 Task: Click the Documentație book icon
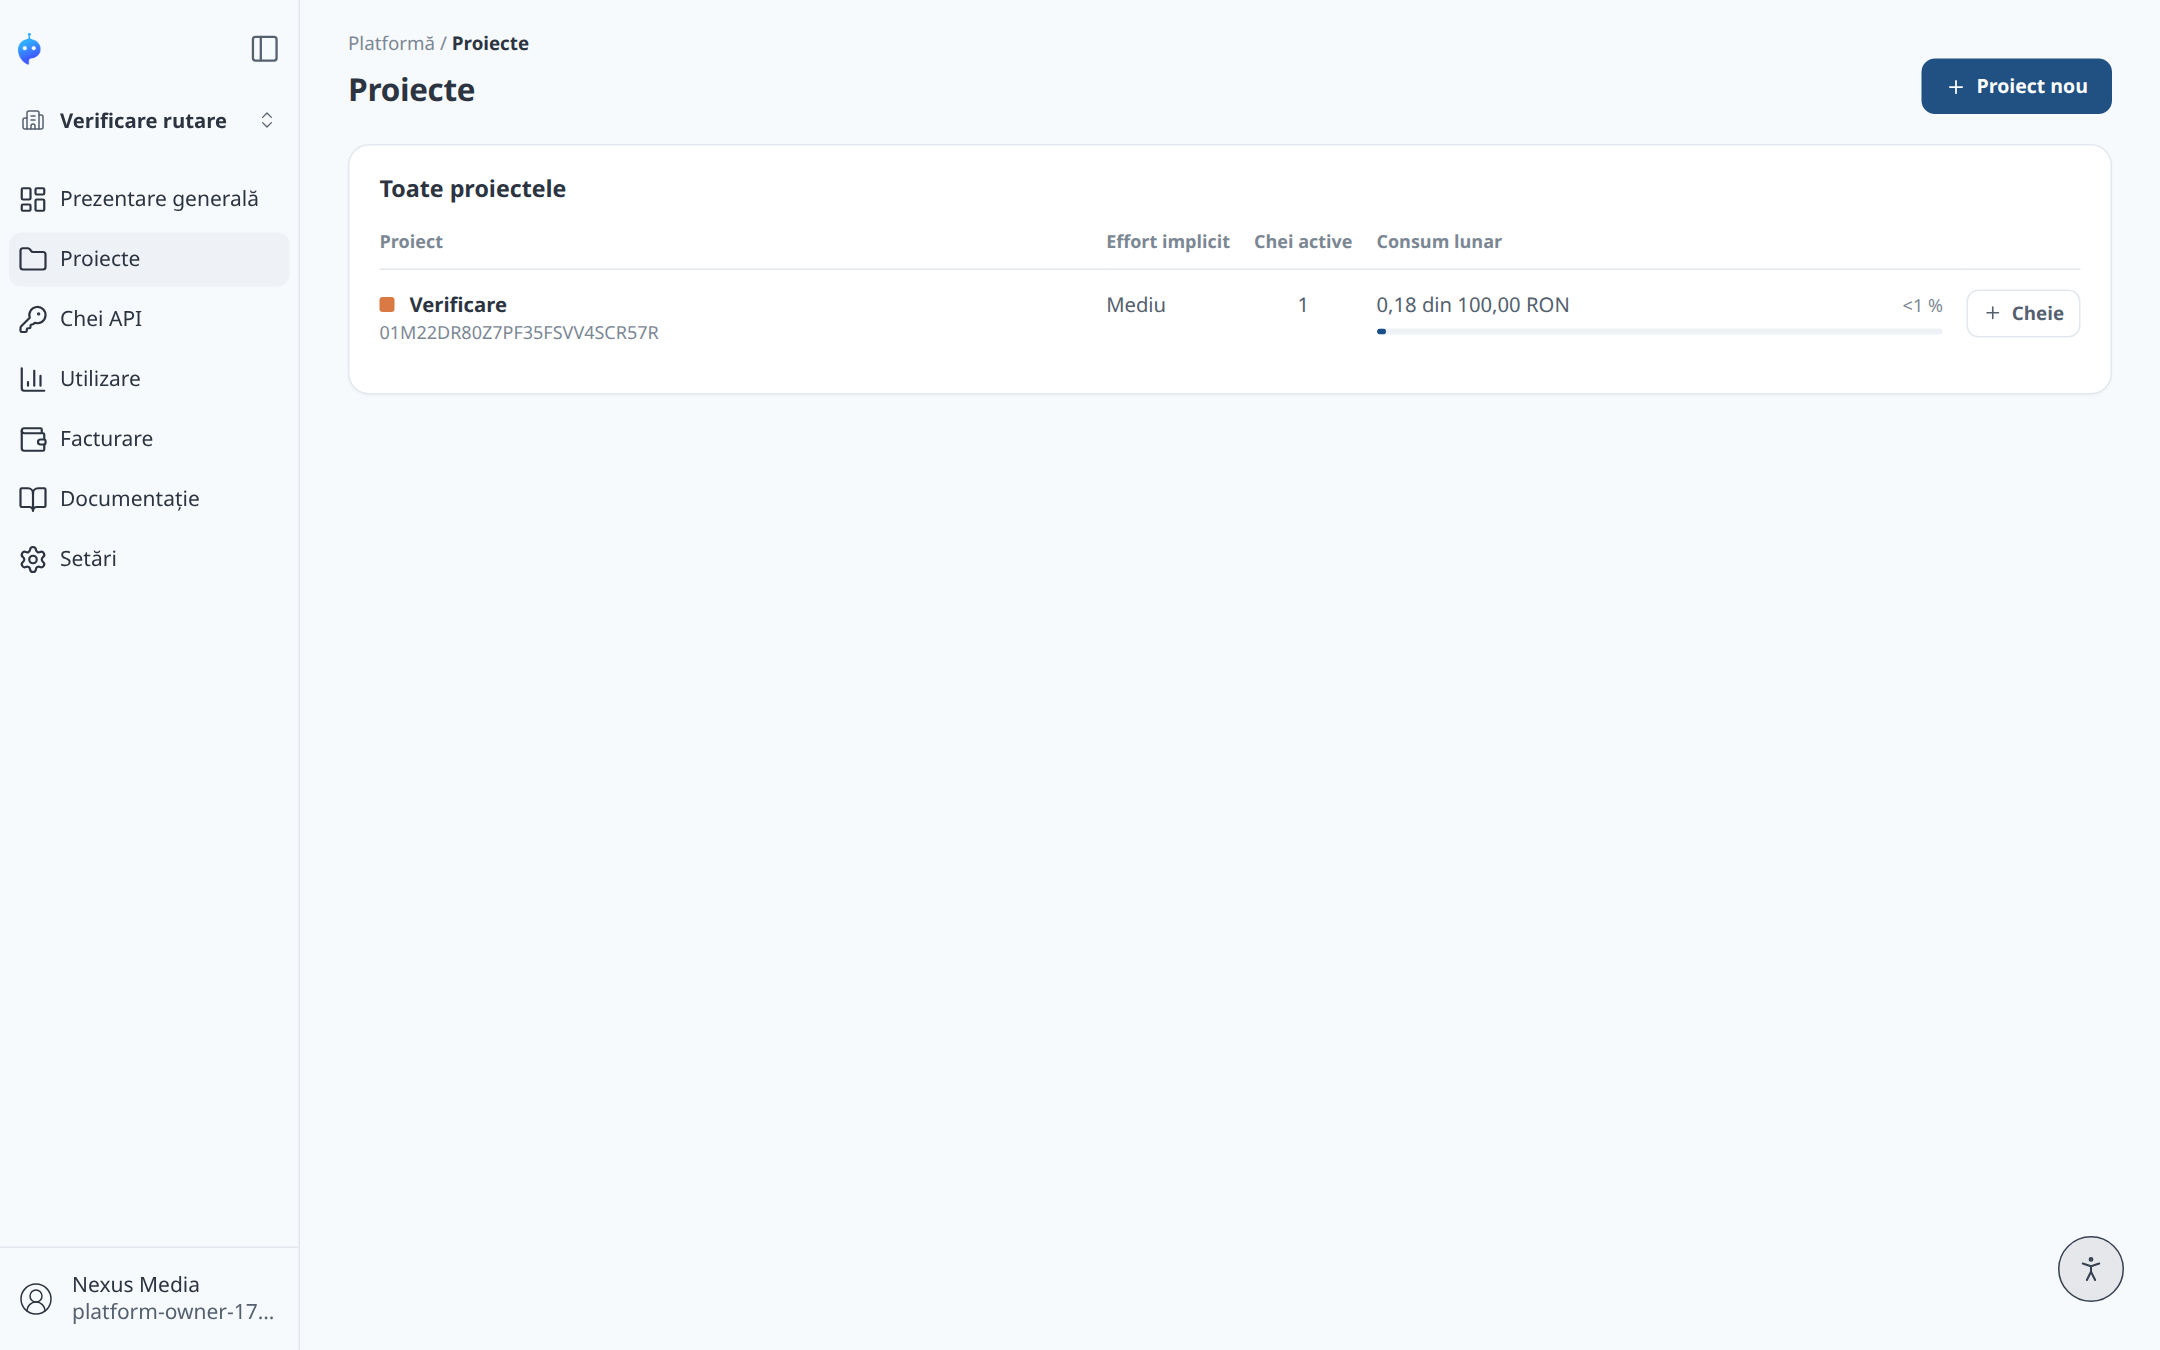[33, 499]
